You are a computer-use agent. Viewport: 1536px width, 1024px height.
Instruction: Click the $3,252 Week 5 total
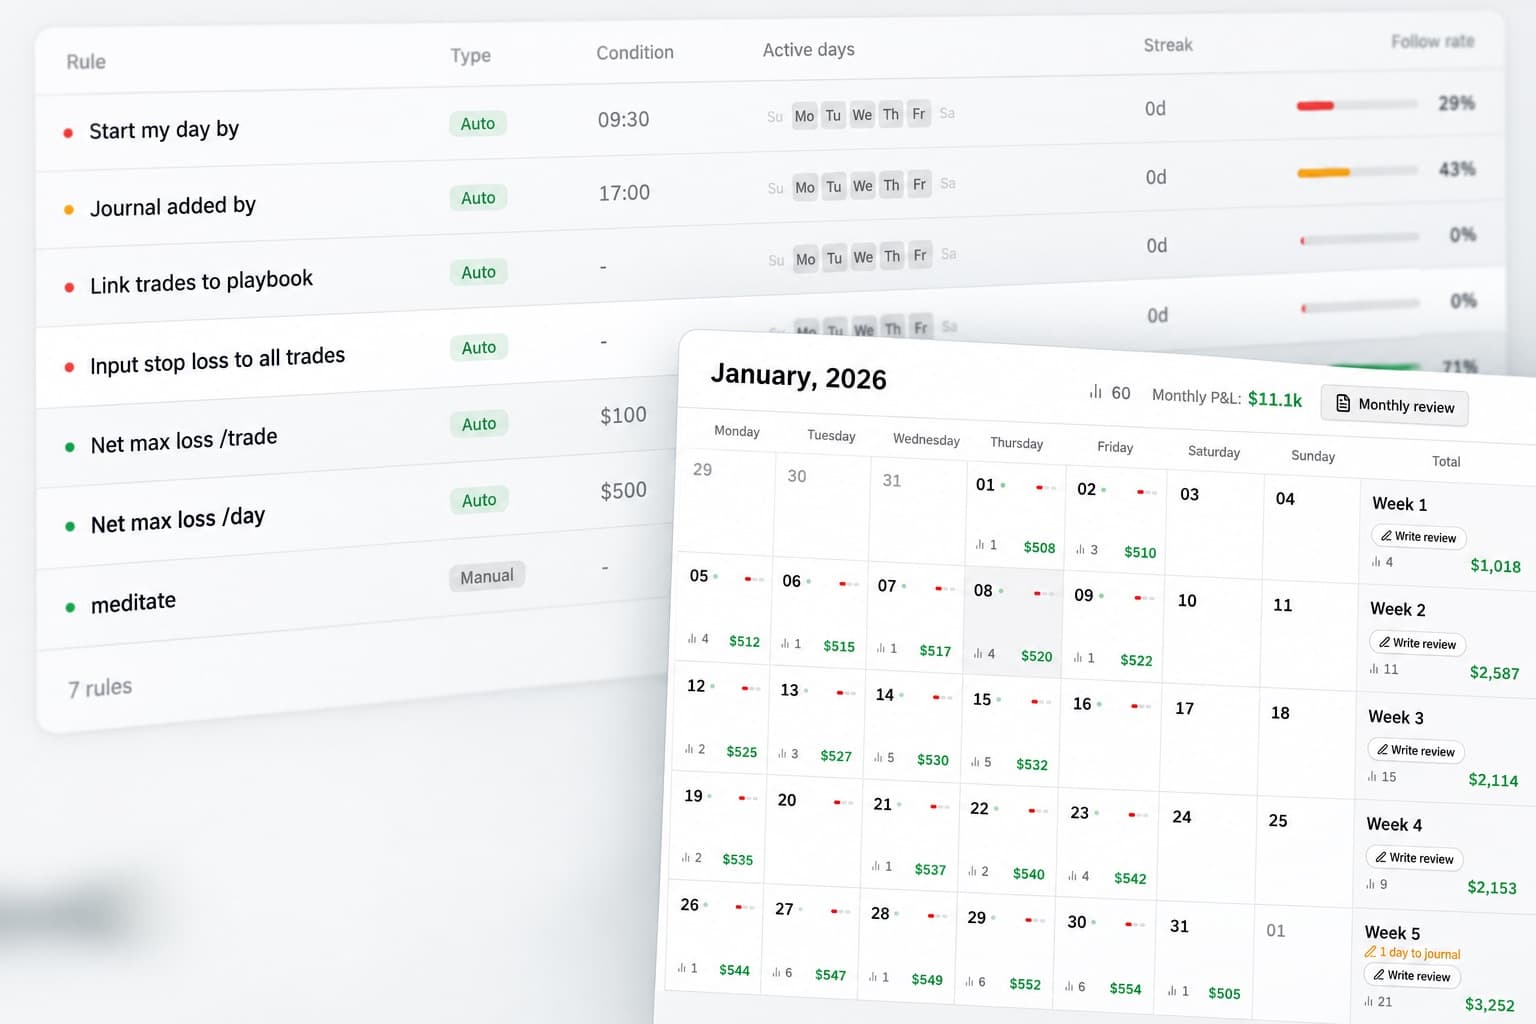(x=1489, y=1004)
